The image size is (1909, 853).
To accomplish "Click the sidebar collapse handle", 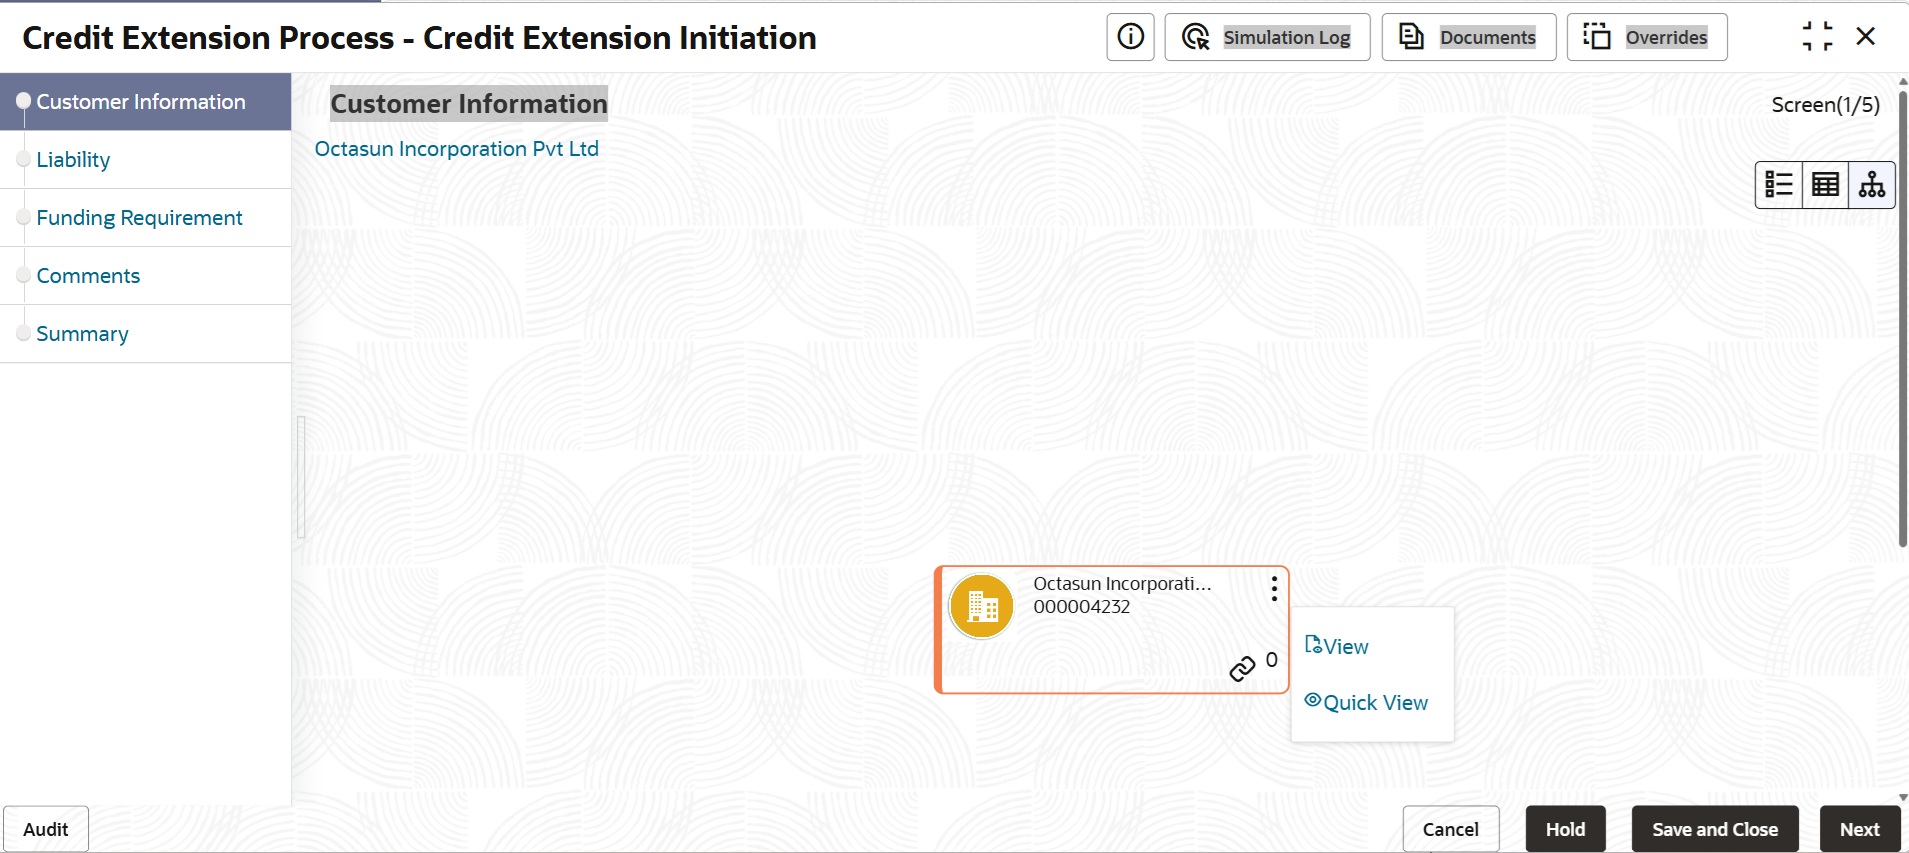I will click(x=301, y=477).
